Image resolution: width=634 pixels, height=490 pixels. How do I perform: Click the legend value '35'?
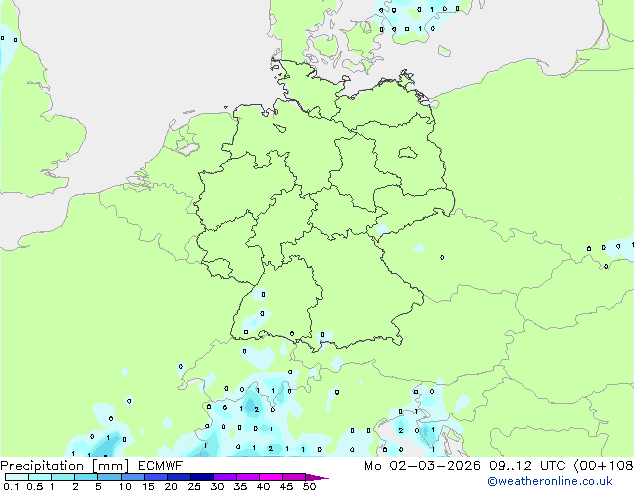click(240, 486)
